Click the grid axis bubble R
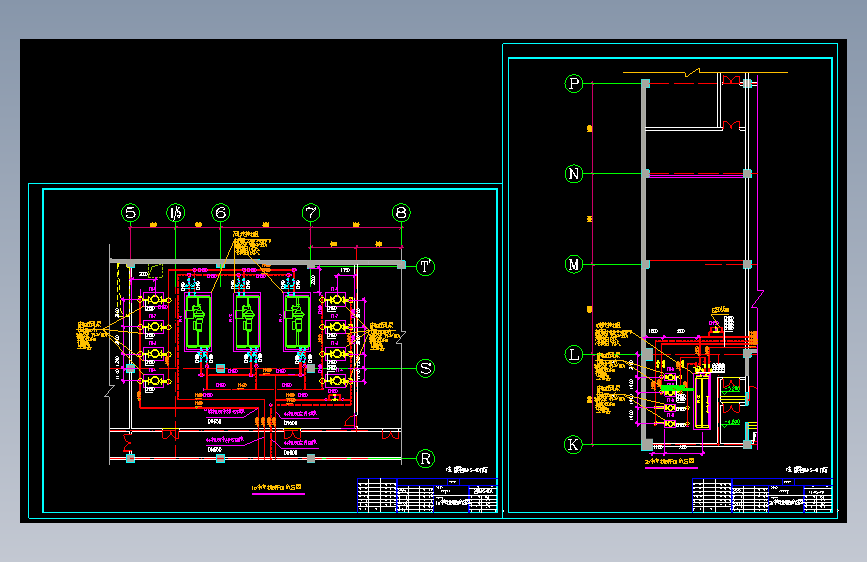 tap(425, 459)
